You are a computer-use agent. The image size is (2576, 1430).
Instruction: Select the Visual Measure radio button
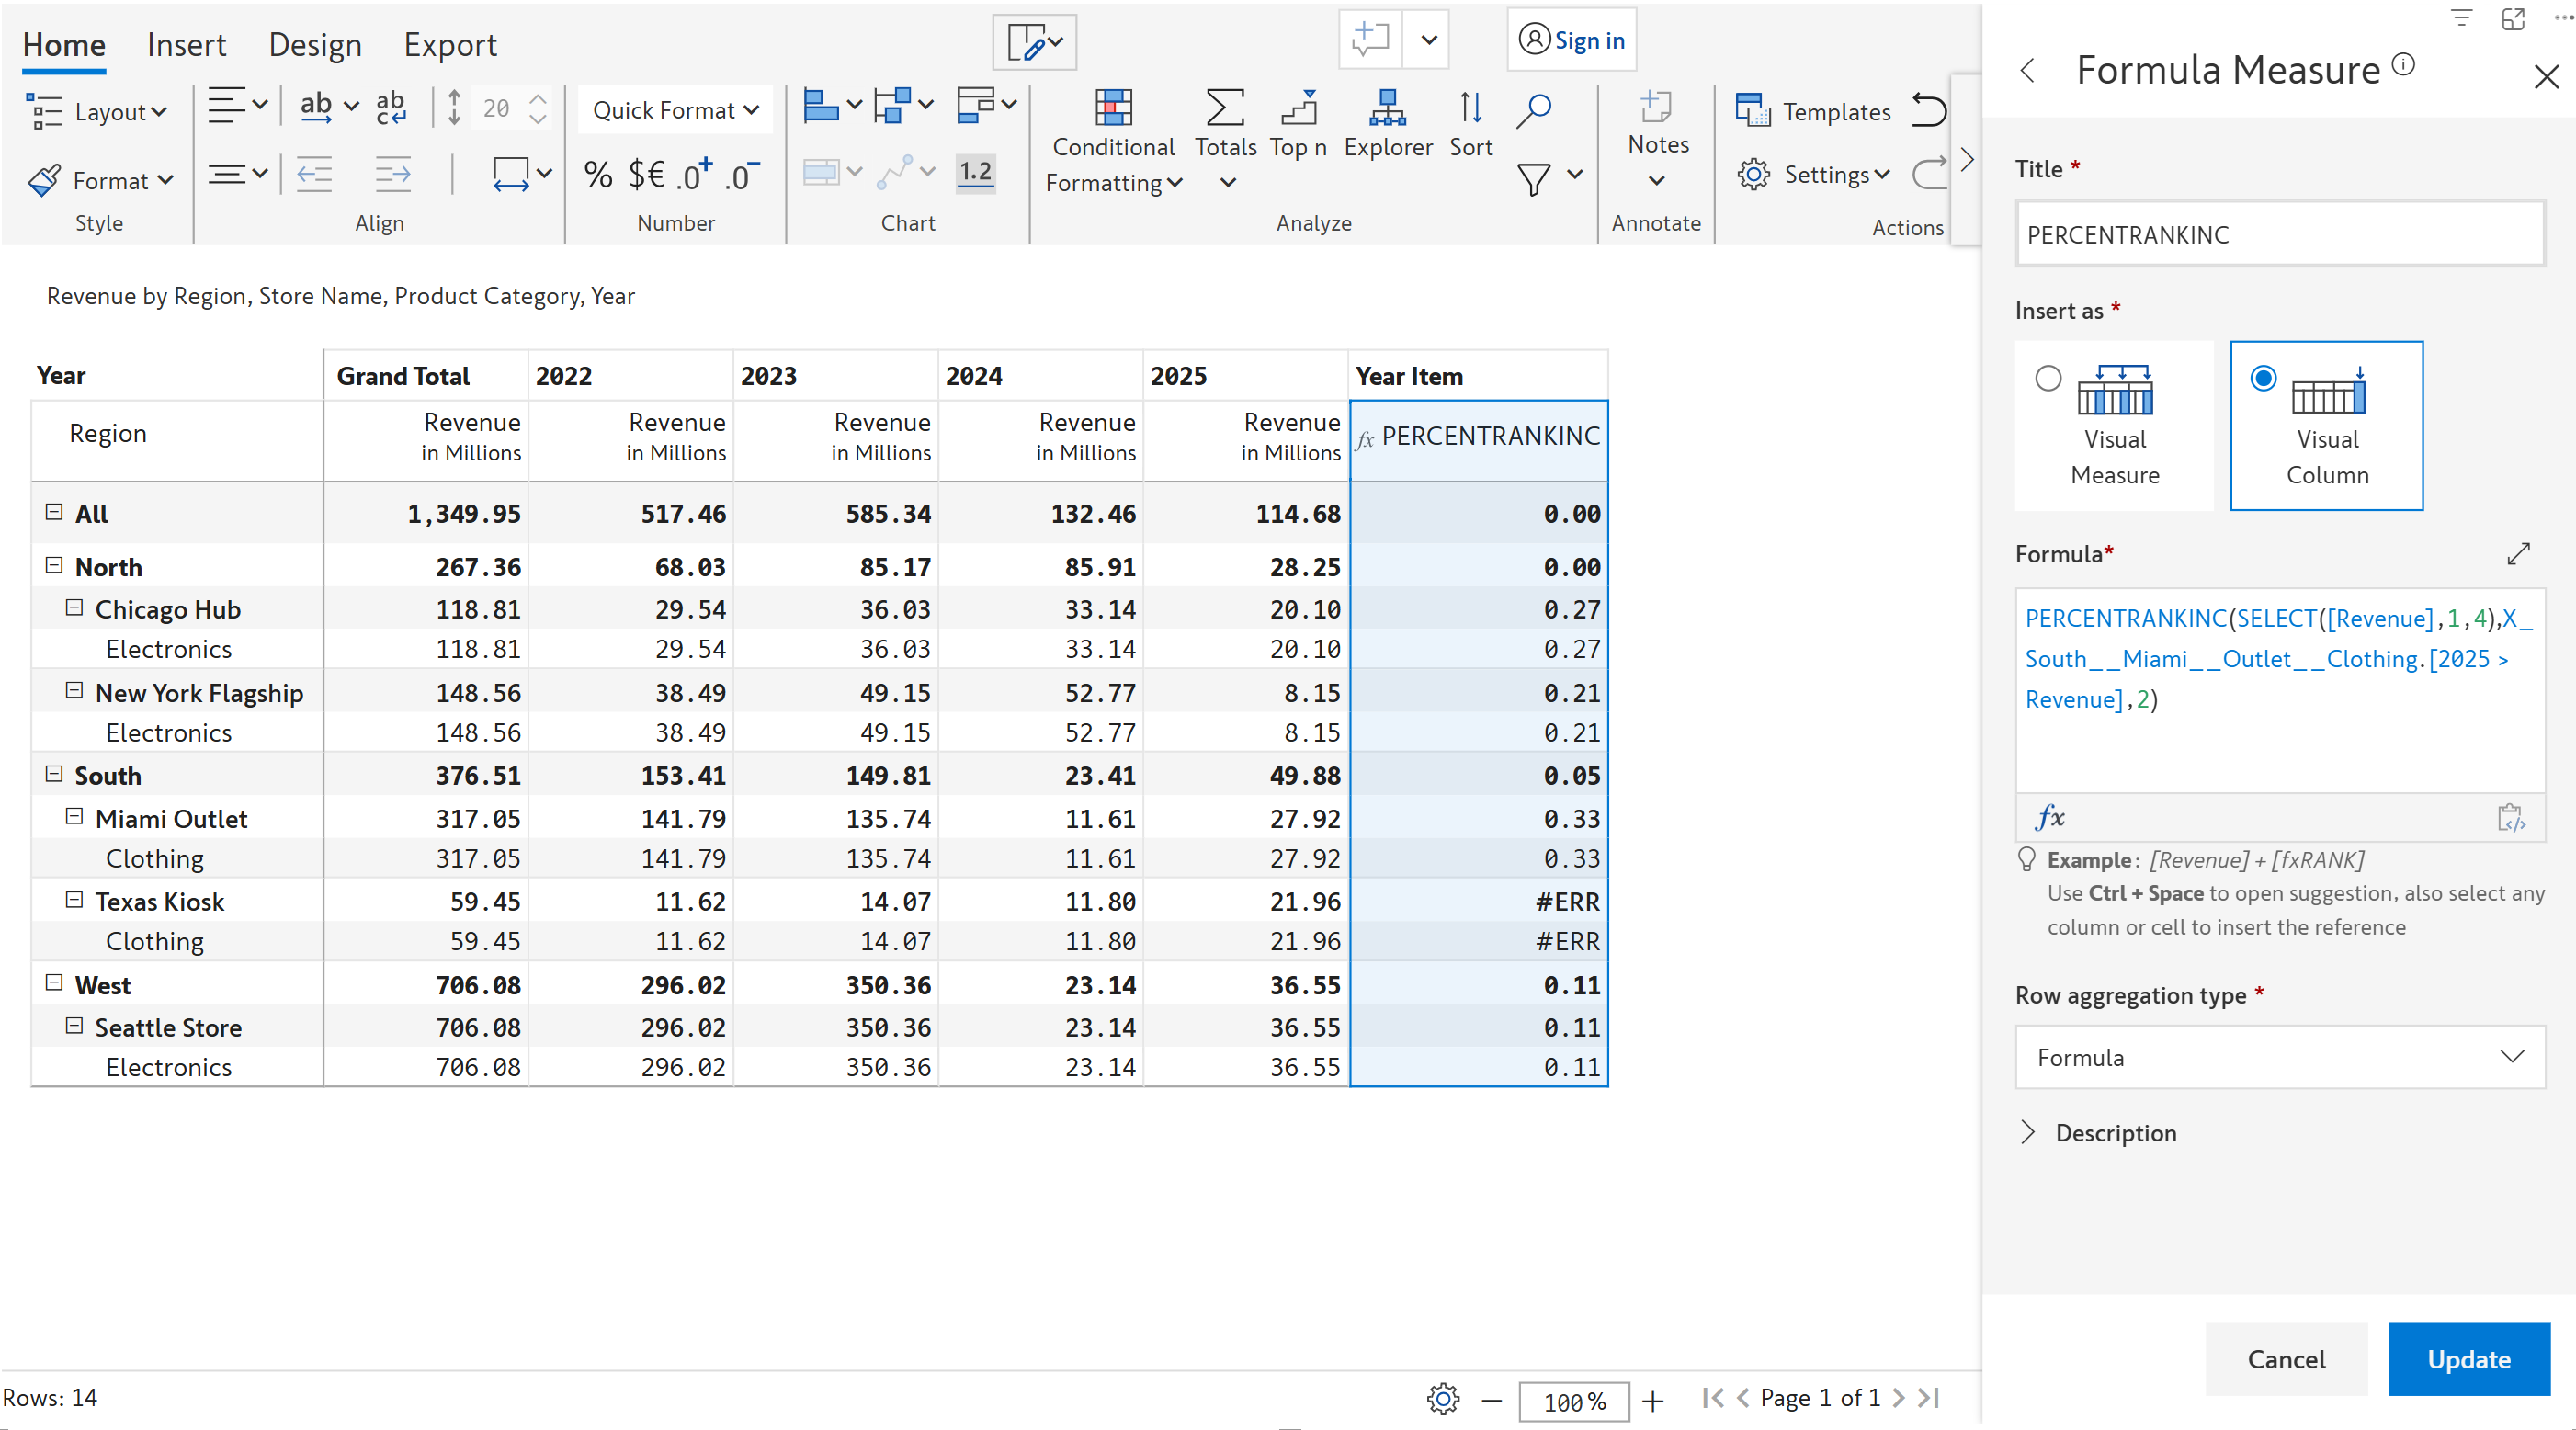[x=2048, y=378]
